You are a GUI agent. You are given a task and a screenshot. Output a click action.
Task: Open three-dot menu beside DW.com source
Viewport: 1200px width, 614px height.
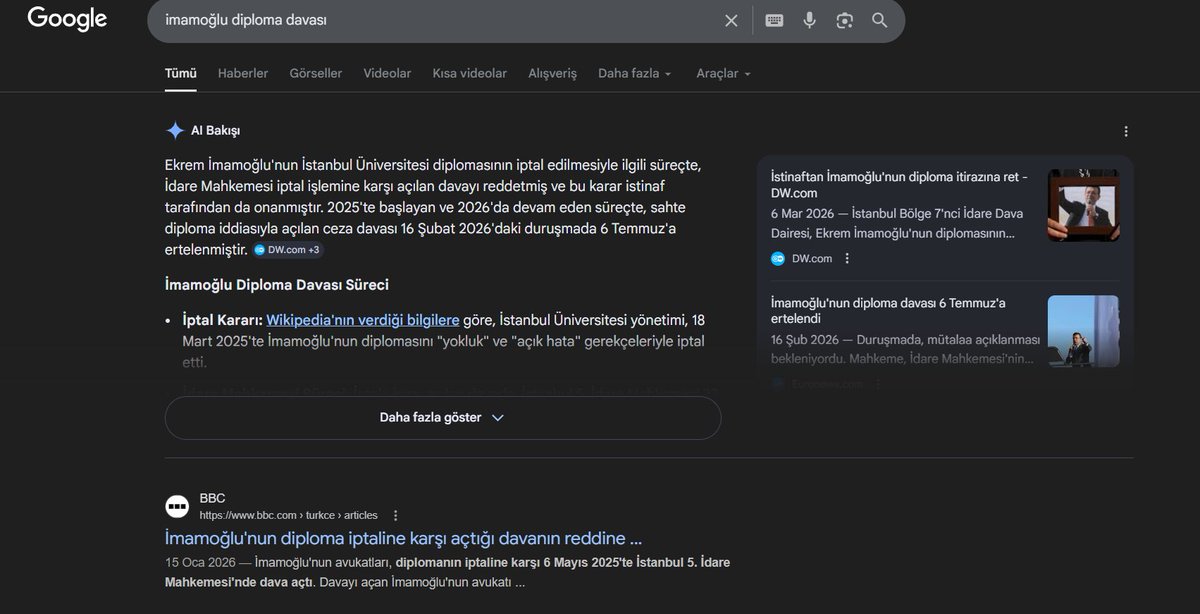pyautogui.click(x=847, y=258)
